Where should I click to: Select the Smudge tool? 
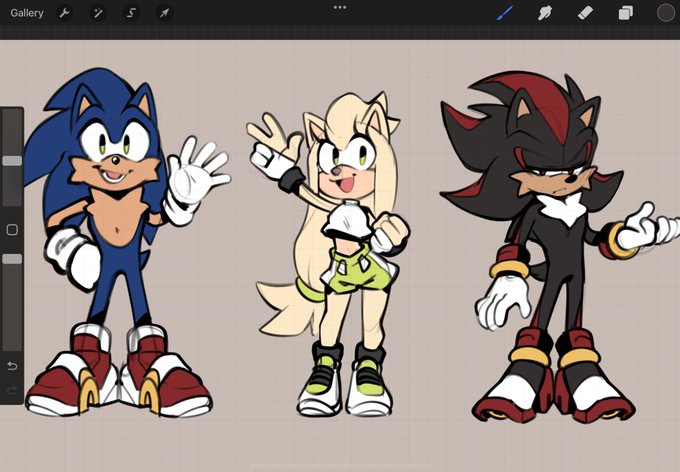(x=545, y=13)
